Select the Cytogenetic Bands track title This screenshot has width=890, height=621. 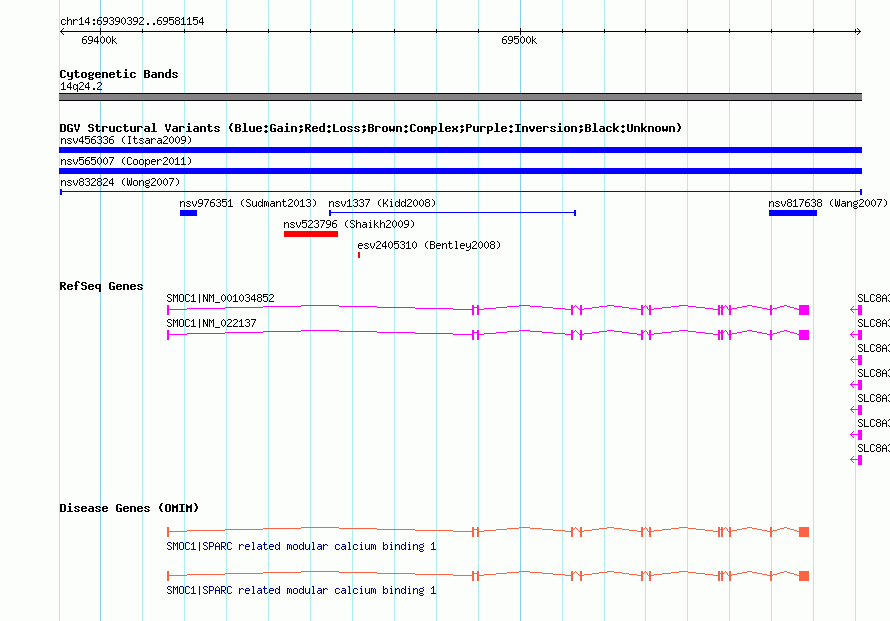coord(119,74)
